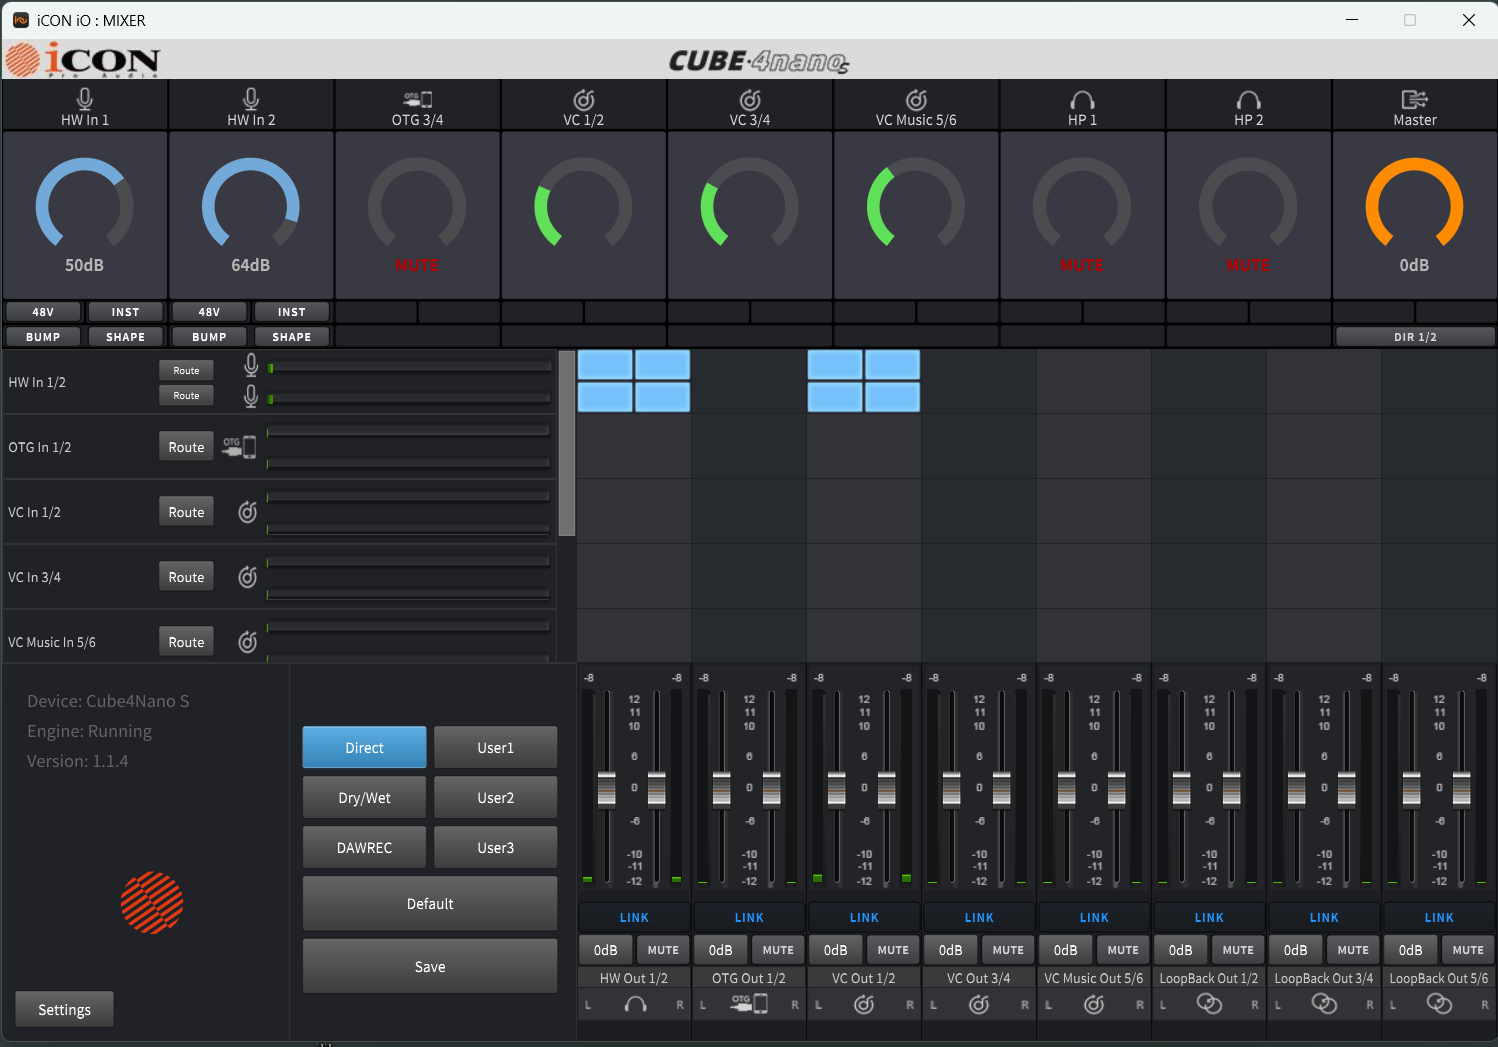Image resolution: width=1498 pixels, height=1047 pixels.
Task: Click the VC Music 5/6 channel icon
Action: [916, 99]
